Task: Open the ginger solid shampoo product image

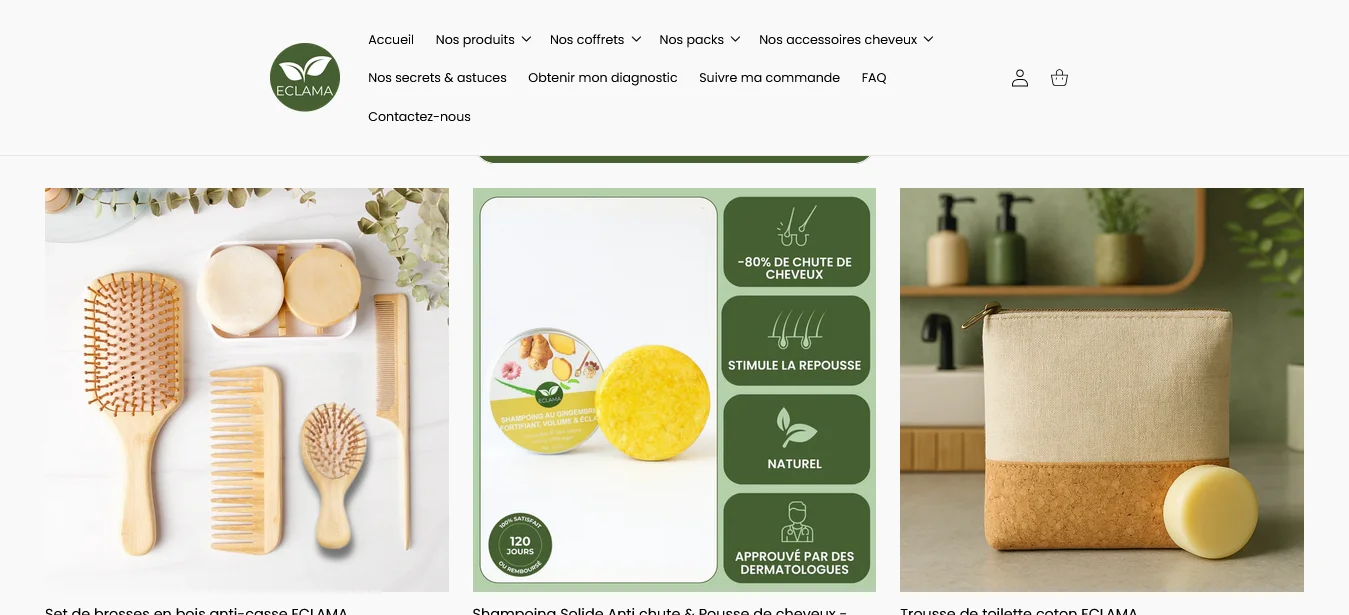Action: click(674, 390)
